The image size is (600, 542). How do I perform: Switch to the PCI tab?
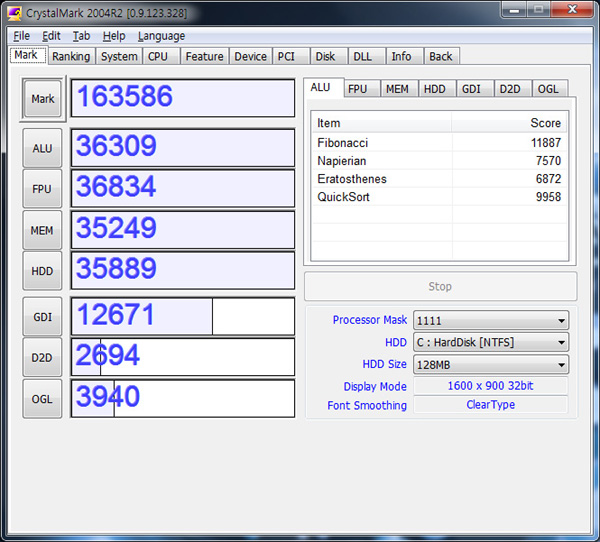291,56
